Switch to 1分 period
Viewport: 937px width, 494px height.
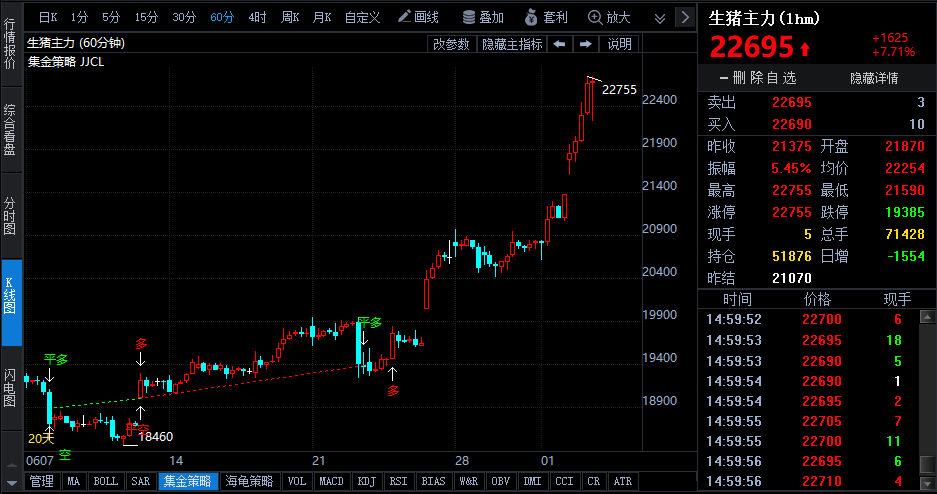pos(79,17)
